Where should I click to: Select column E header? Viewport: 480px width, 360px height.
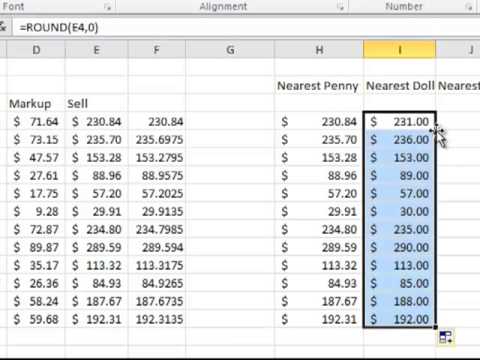(x=96, y=50)
